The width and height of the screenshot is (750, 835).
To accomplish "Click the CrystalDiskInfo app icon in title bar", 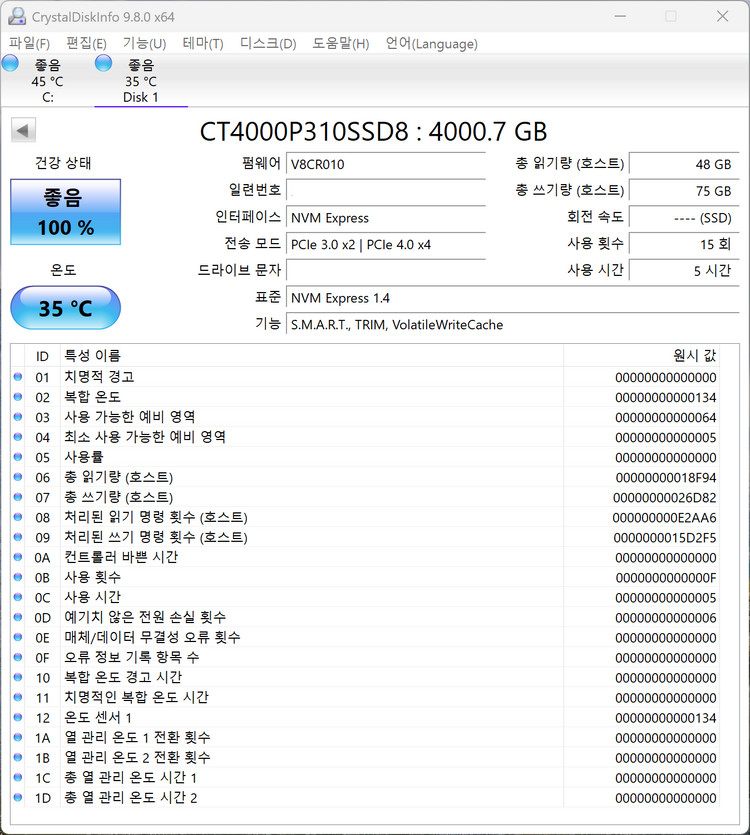I will pos(17,17).
